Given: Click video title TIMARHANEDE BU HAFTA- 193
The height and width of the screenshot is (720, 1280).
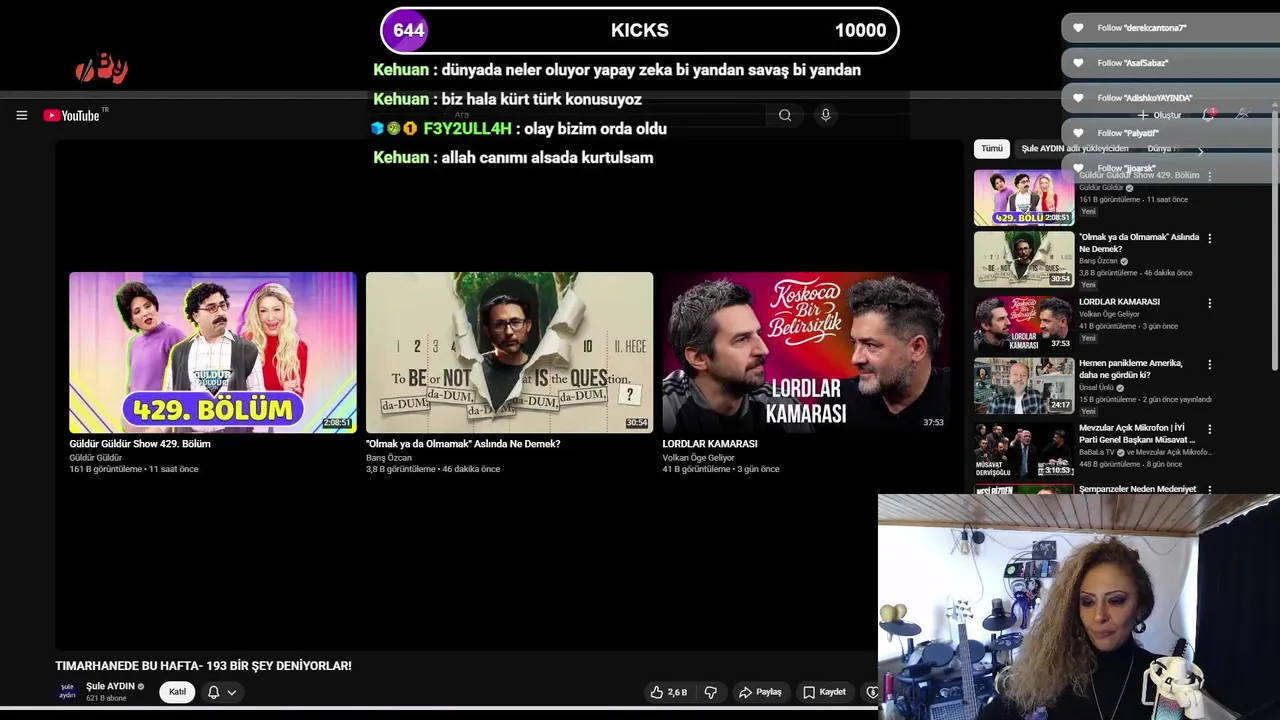Looking at the screenshot, I should (203, 666).
